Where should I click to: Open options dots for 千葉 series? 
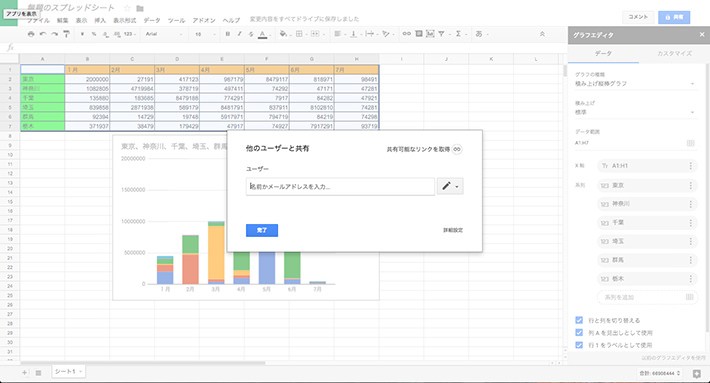[691, 223]
